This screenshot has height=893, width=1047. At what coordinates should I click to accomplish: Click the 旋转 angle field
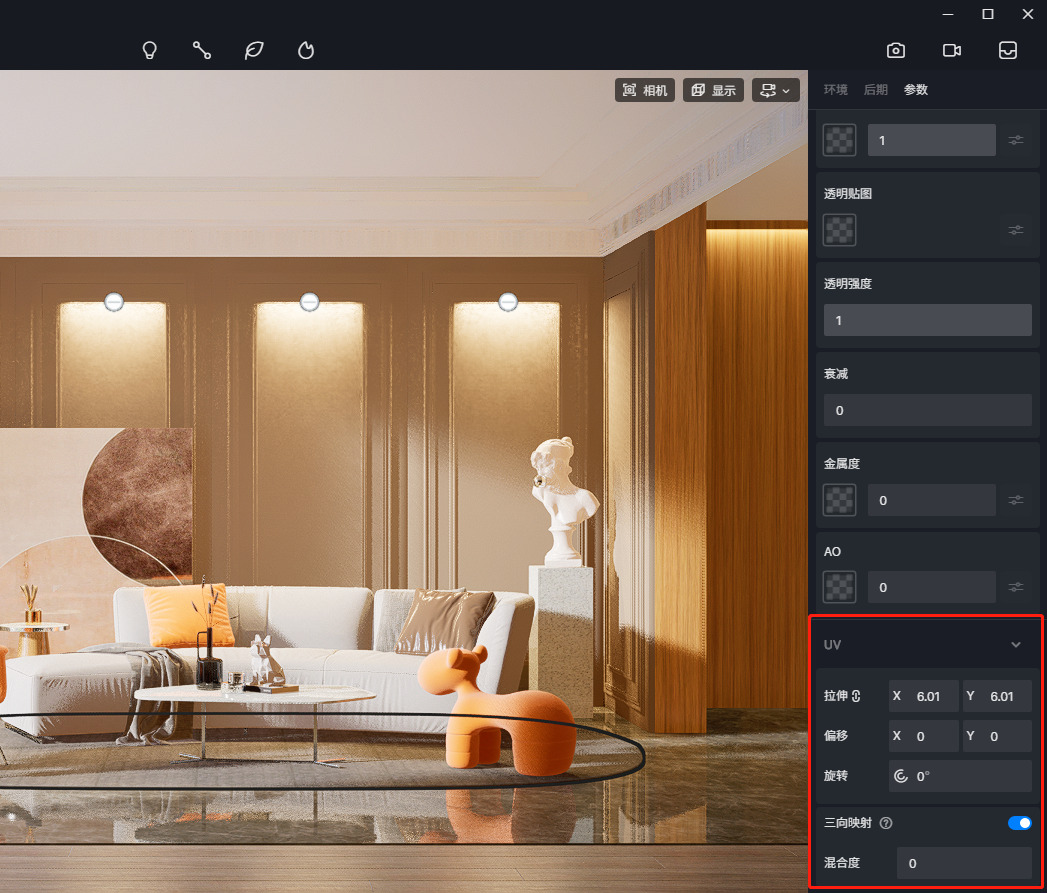pos(960,776)
